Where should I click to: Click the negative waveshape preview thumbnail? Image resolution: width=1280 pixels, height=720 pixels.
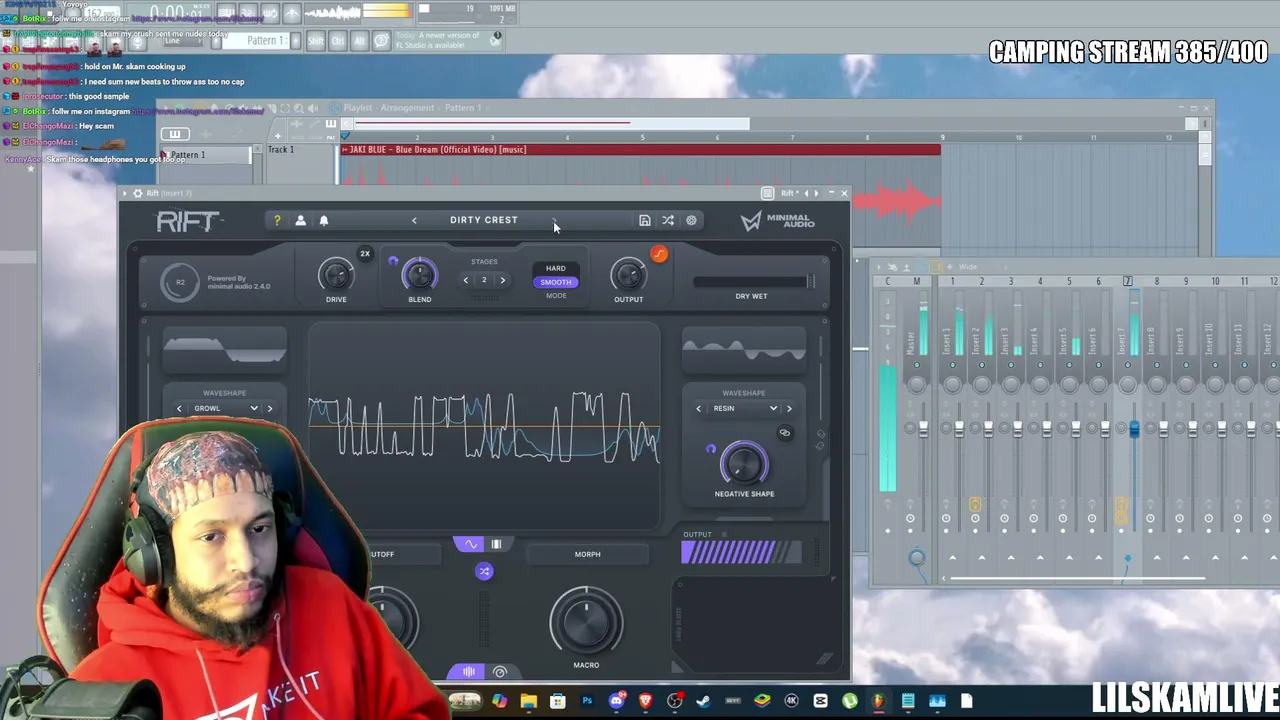coord(744,350)
